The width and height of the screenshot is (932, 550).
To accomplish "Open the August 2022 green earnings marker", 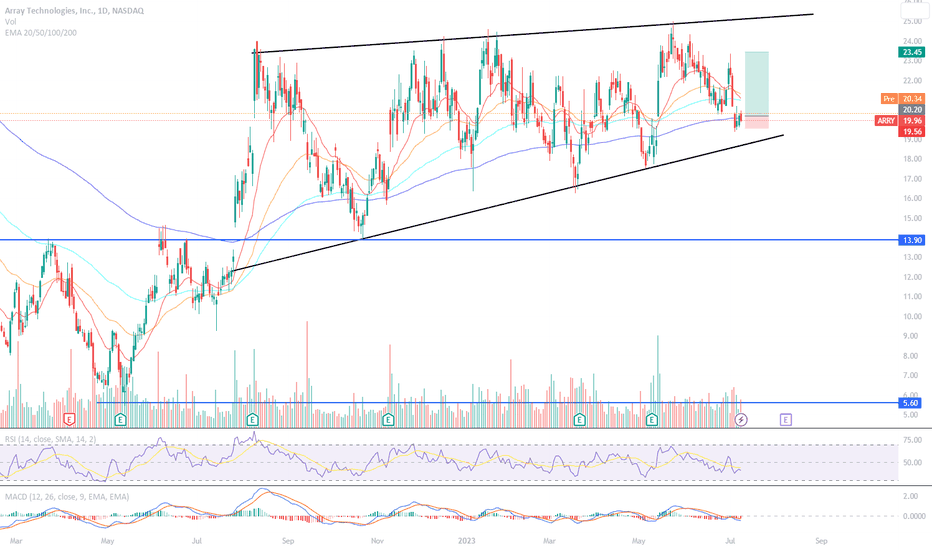I will tap(253, 420).
